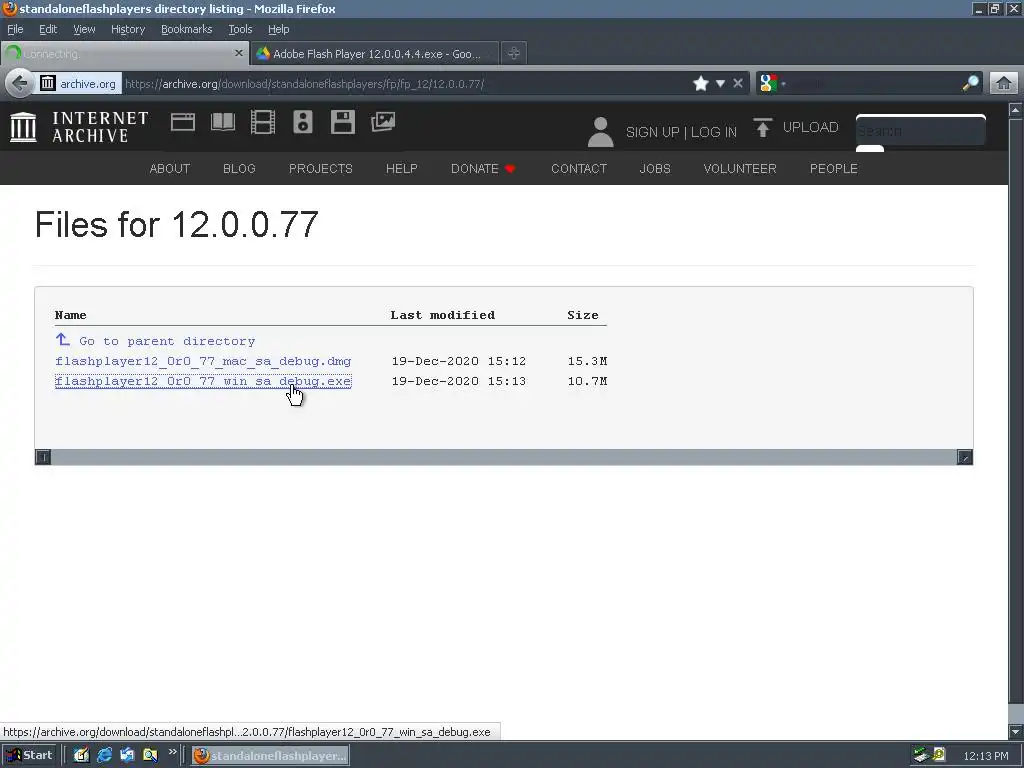Open the Software floppy-disk icon
The height and width of the screenshot is (768, 1024).
click(343, 122)
